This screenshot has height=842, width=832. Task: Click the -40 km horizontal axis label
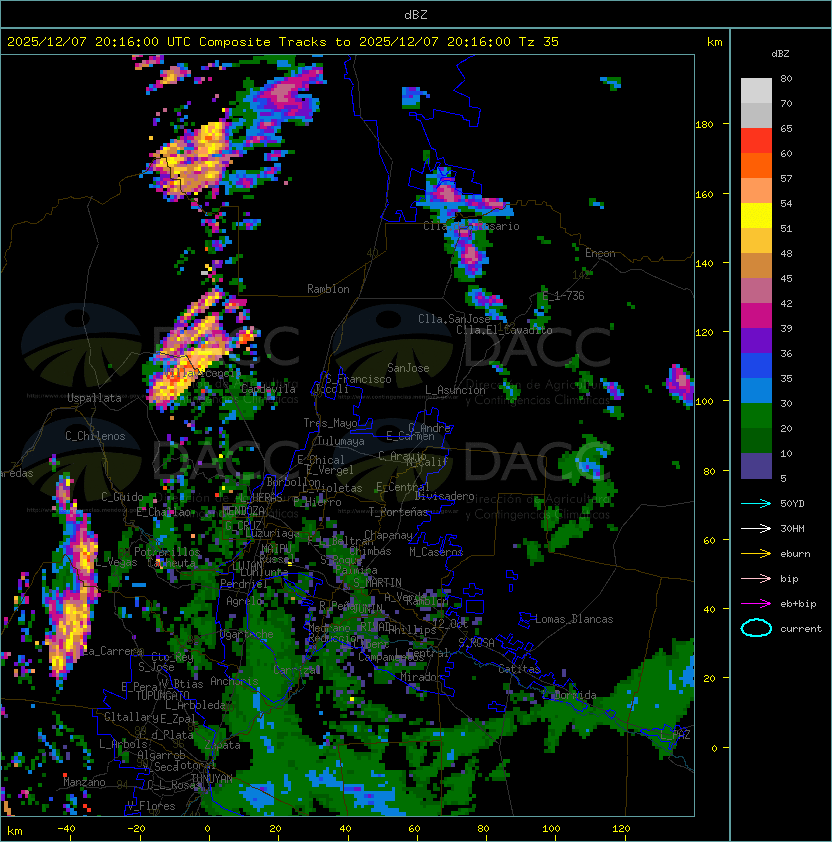click(66, 829)
